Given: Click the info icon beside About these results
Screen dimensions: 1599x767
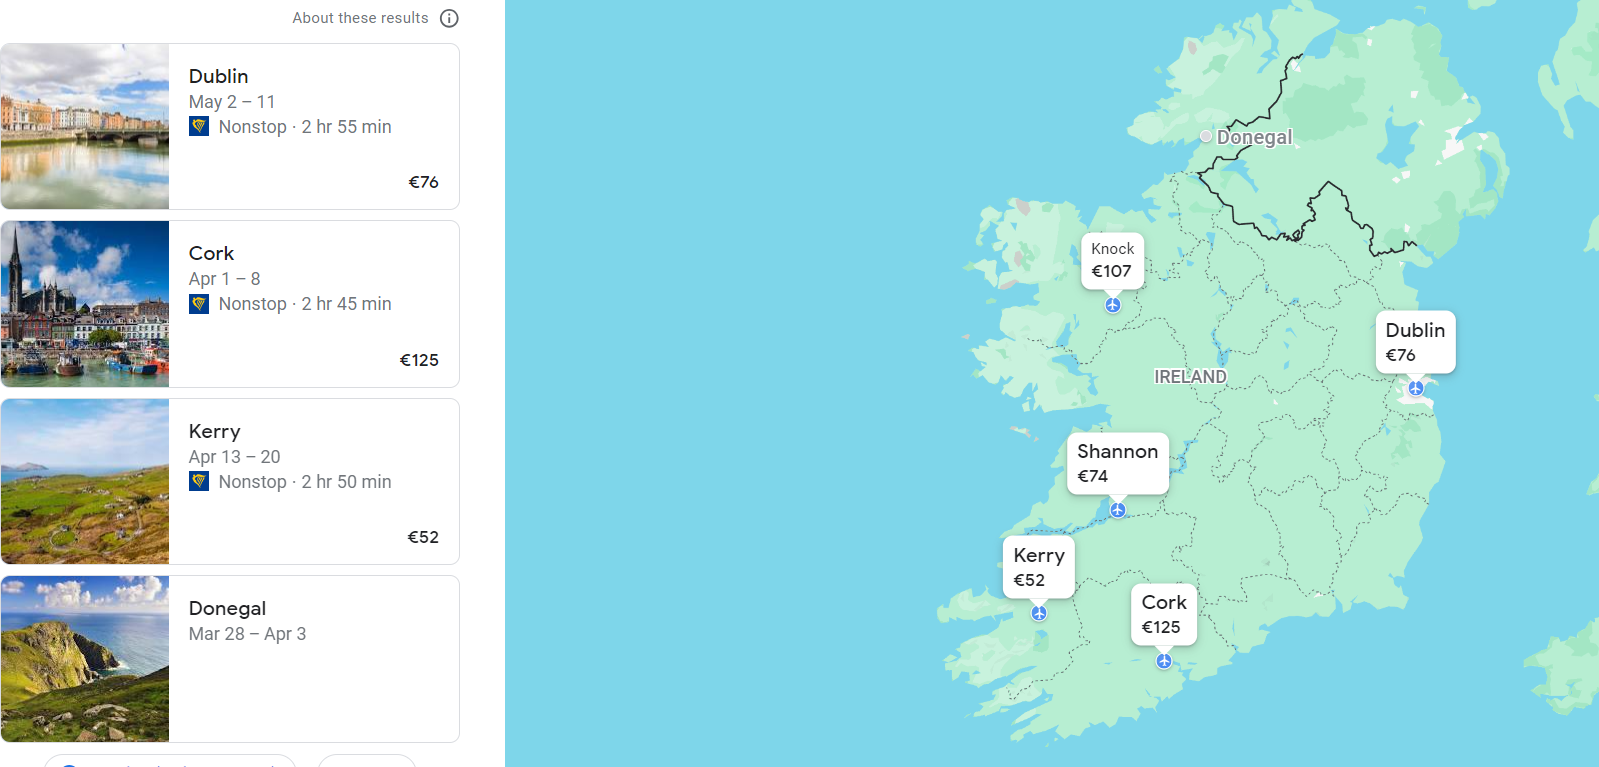Looking at the screenshot, I should coord(450,18).
